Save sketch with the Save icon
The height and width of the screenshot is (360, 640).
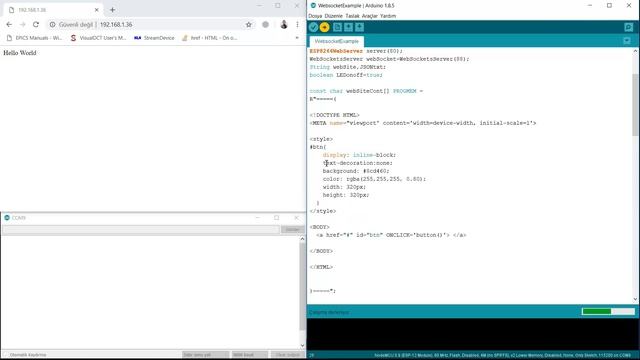360,27
